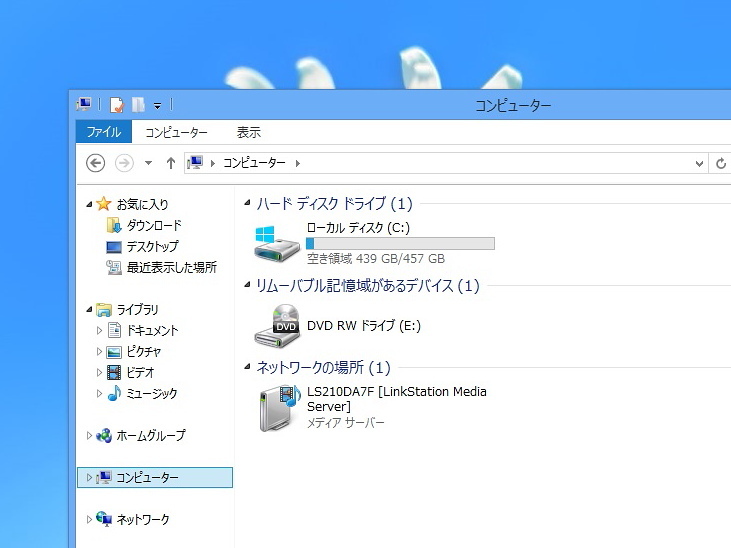The image size is (731, 548).
Task: Click the ハード ディスク ドライブ (1) group header
Action: pos(334,204)
